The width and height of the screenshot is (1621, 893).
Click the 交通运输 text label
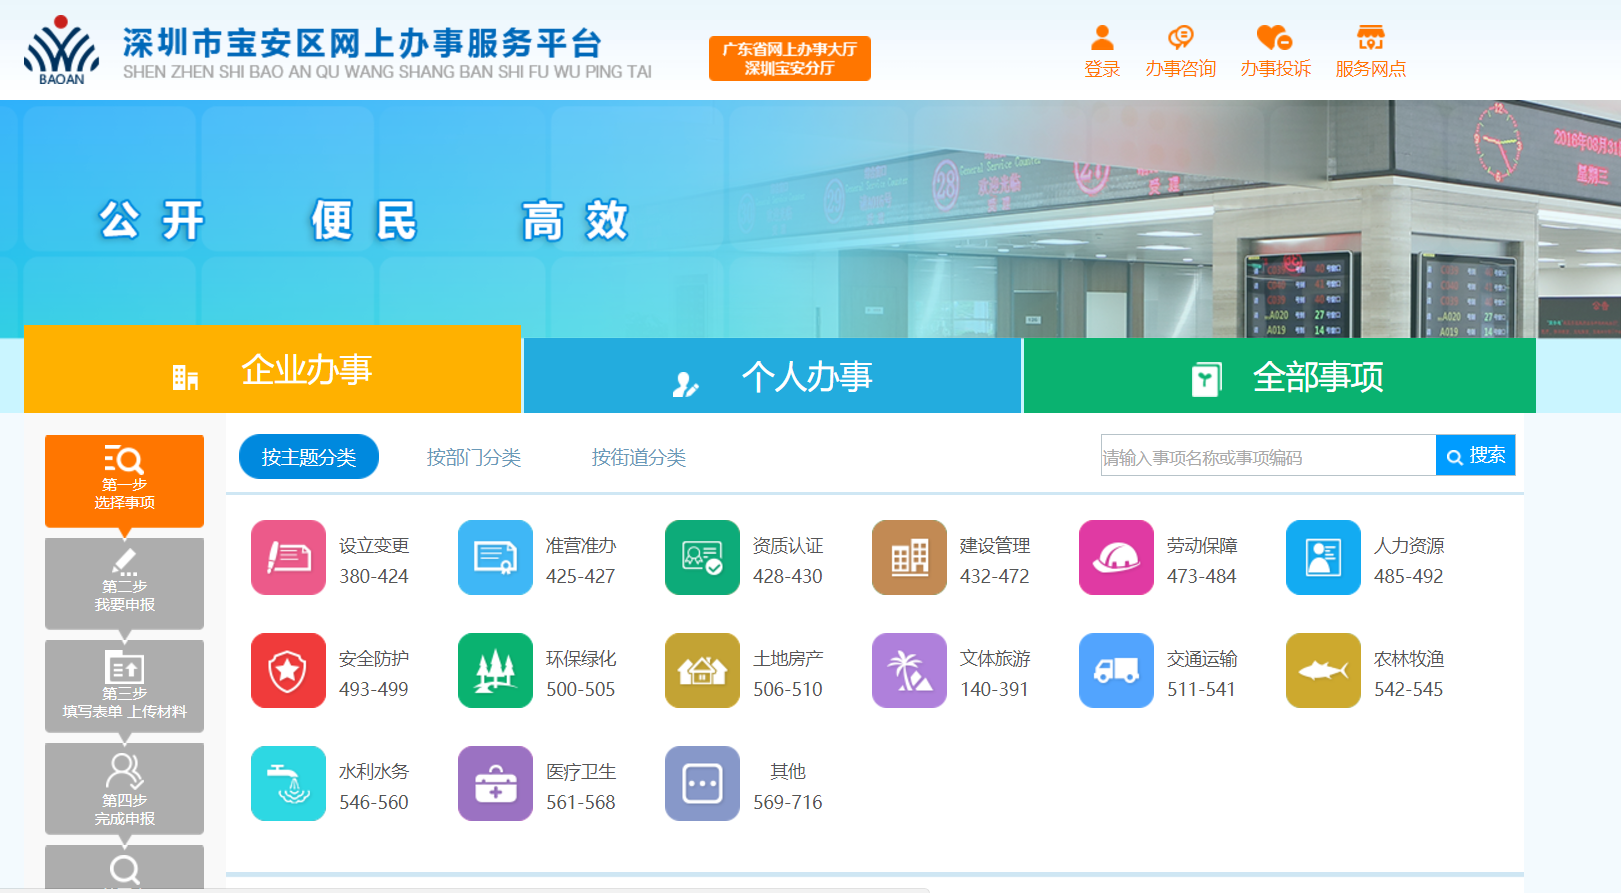pyautogui.click(x=1202, y=658)
